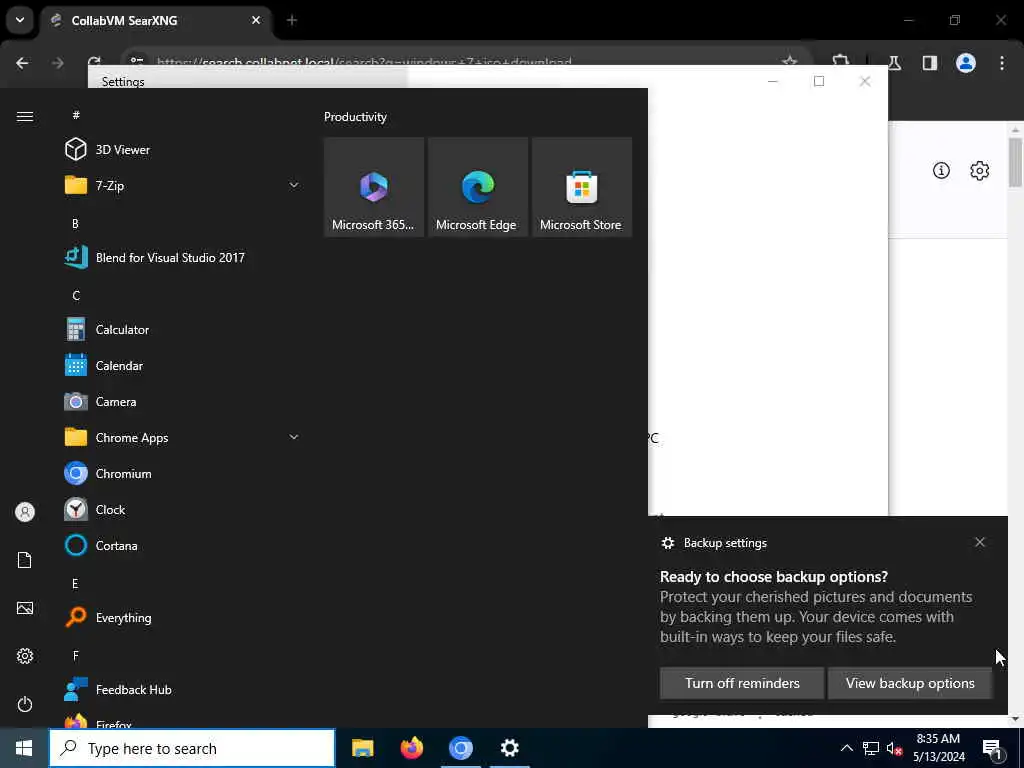Open Feedback Hub

point(183,690)
